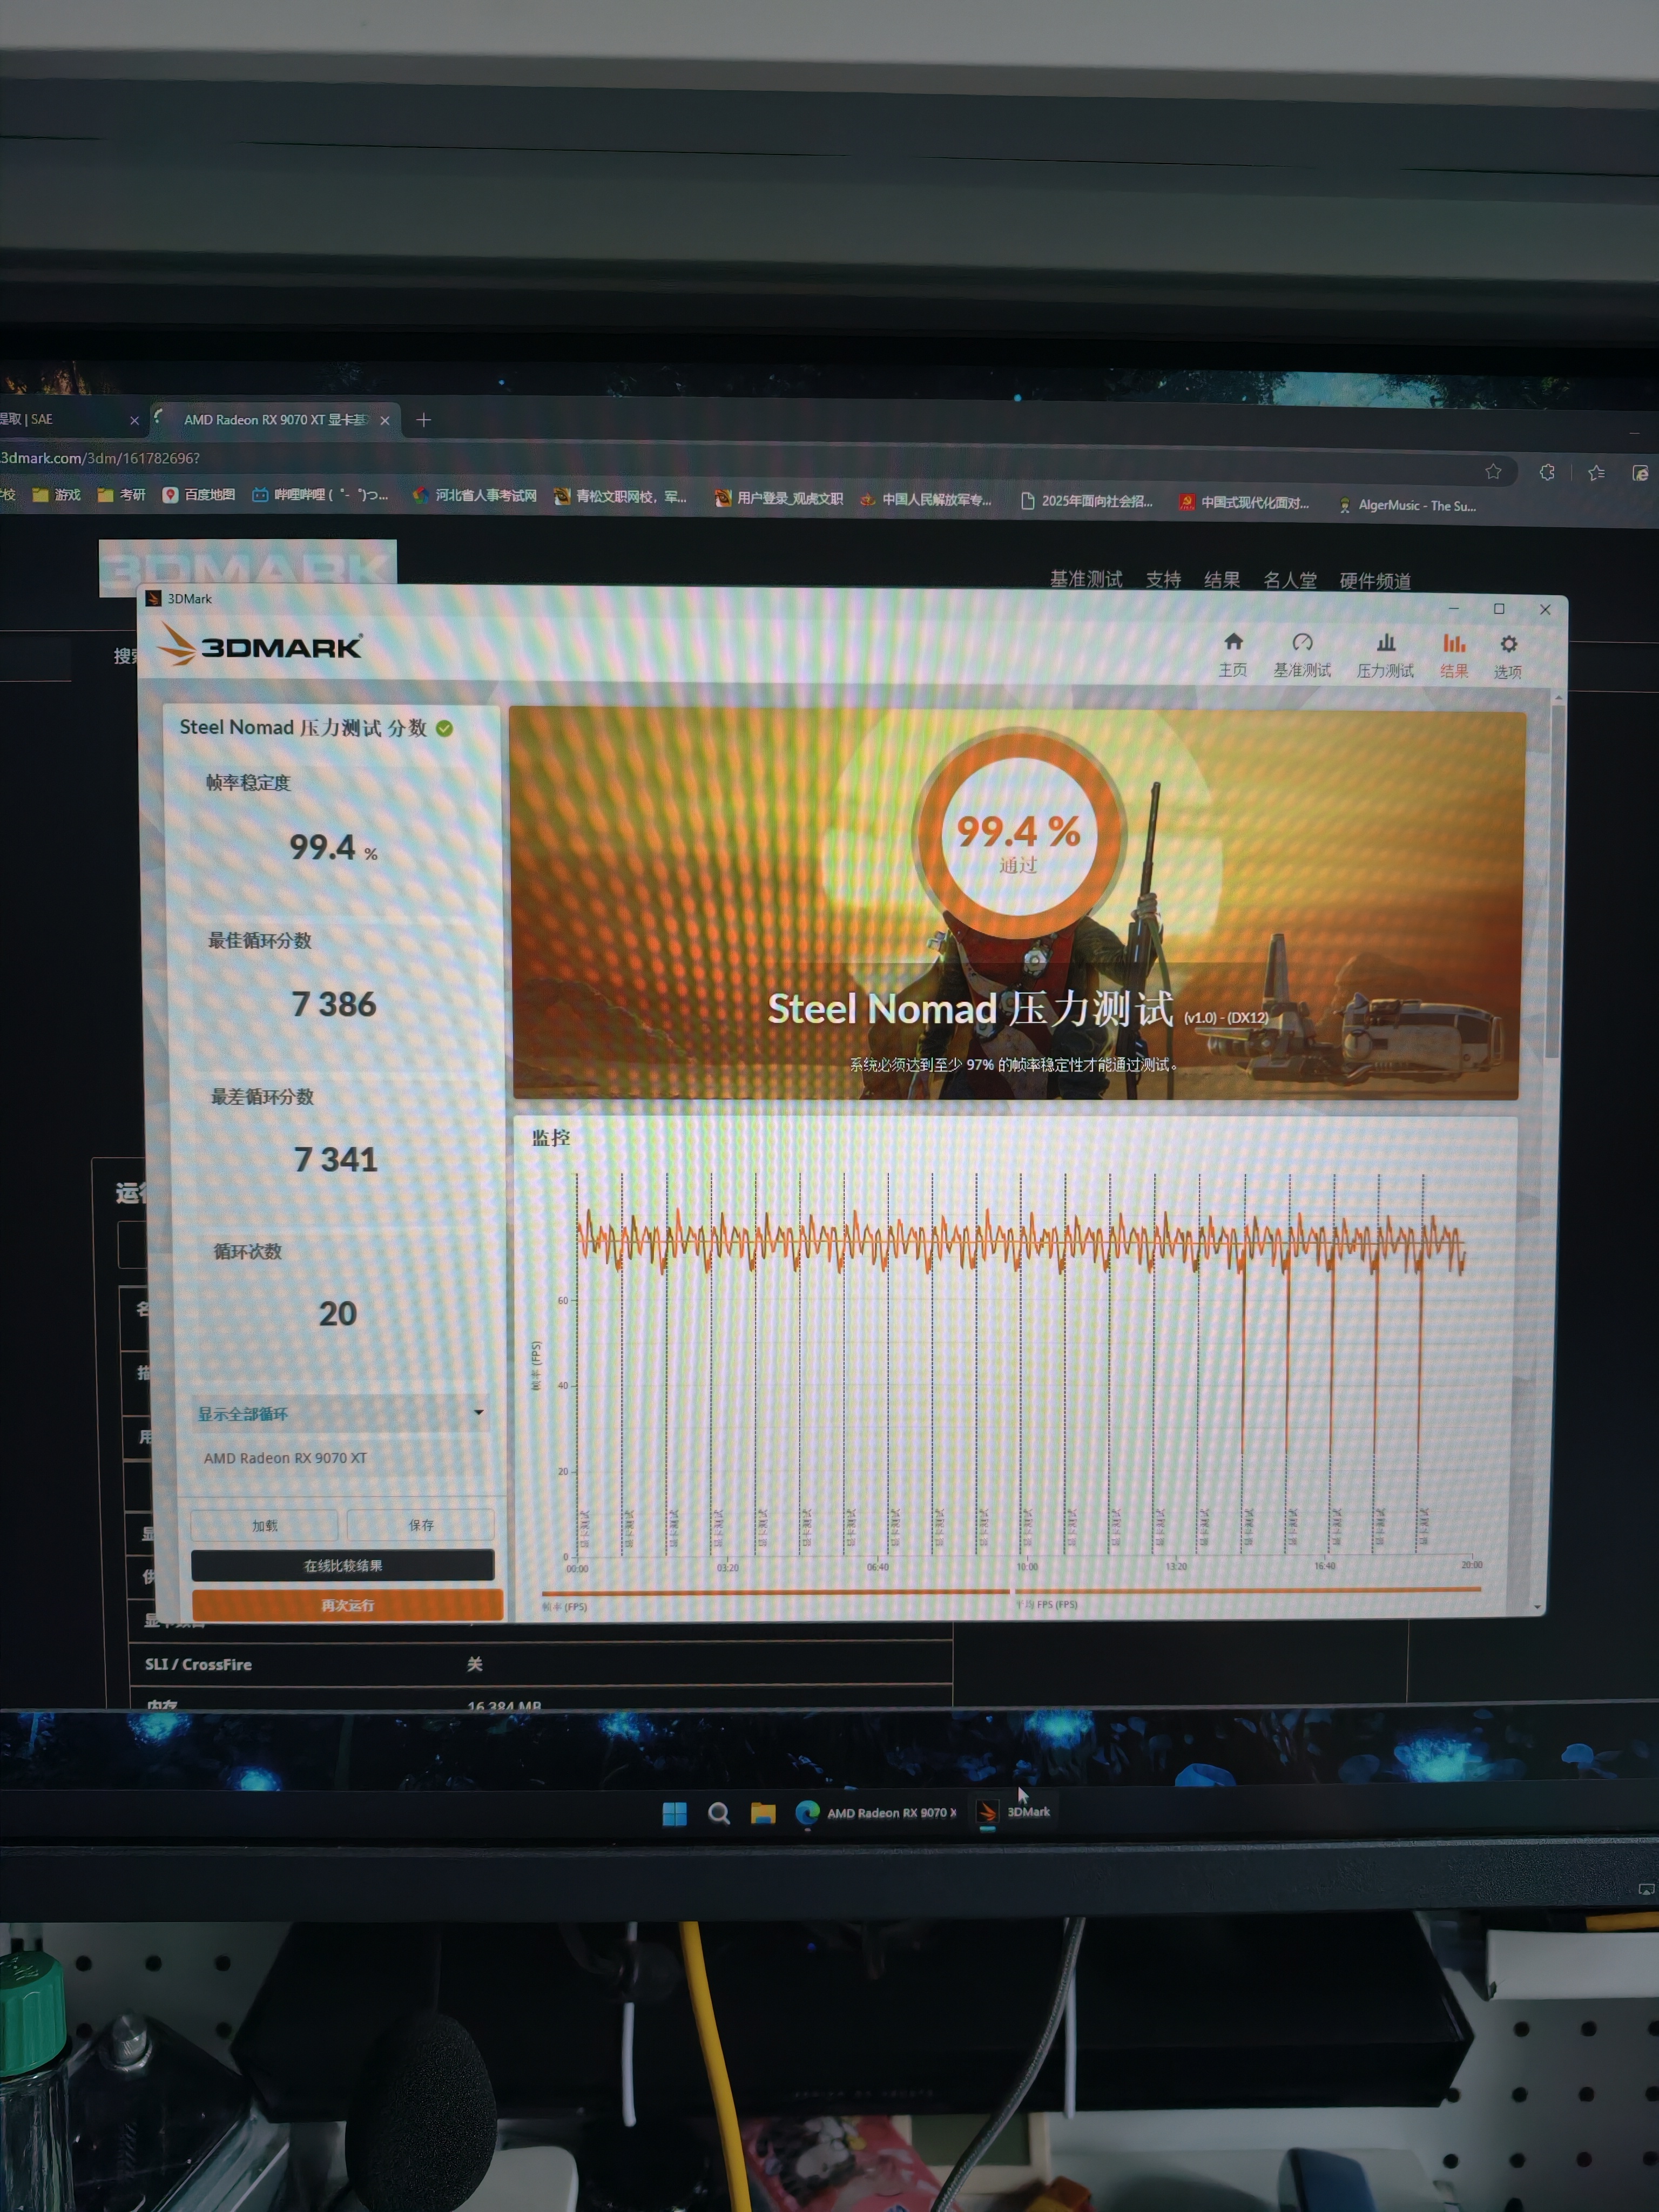Open Windows taskbar search
This screenshot has height=2212, width=1659.
coord(718,1813)
